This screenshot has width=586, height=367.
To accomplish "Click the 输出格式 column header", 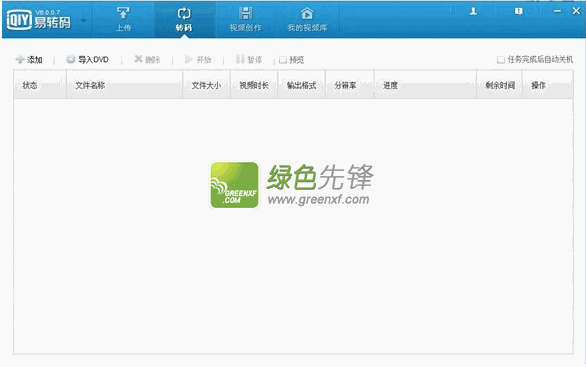I will (x=302, y=85).
